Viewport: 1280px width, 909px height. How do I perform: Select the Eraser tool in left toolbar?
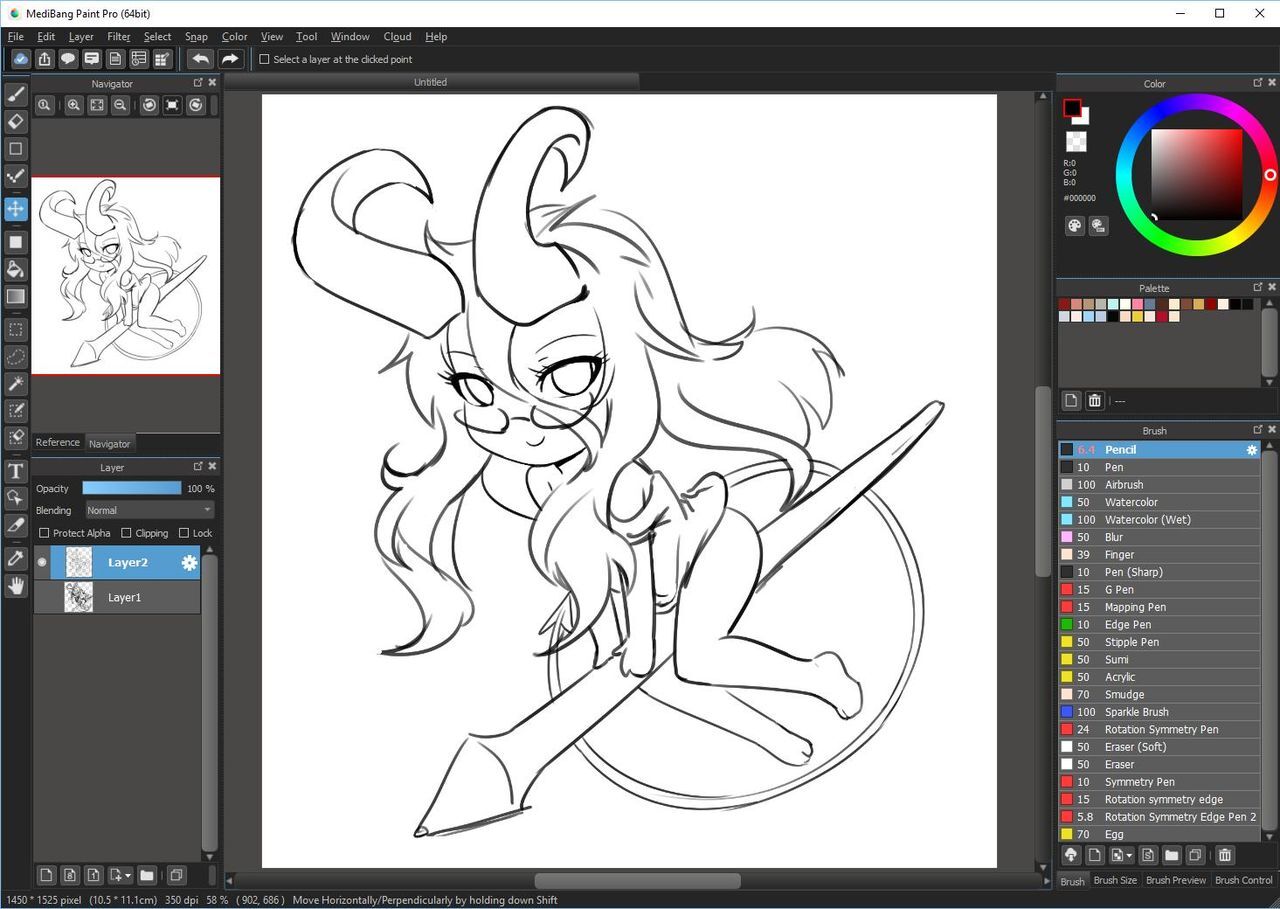click(x=16, y=122)
